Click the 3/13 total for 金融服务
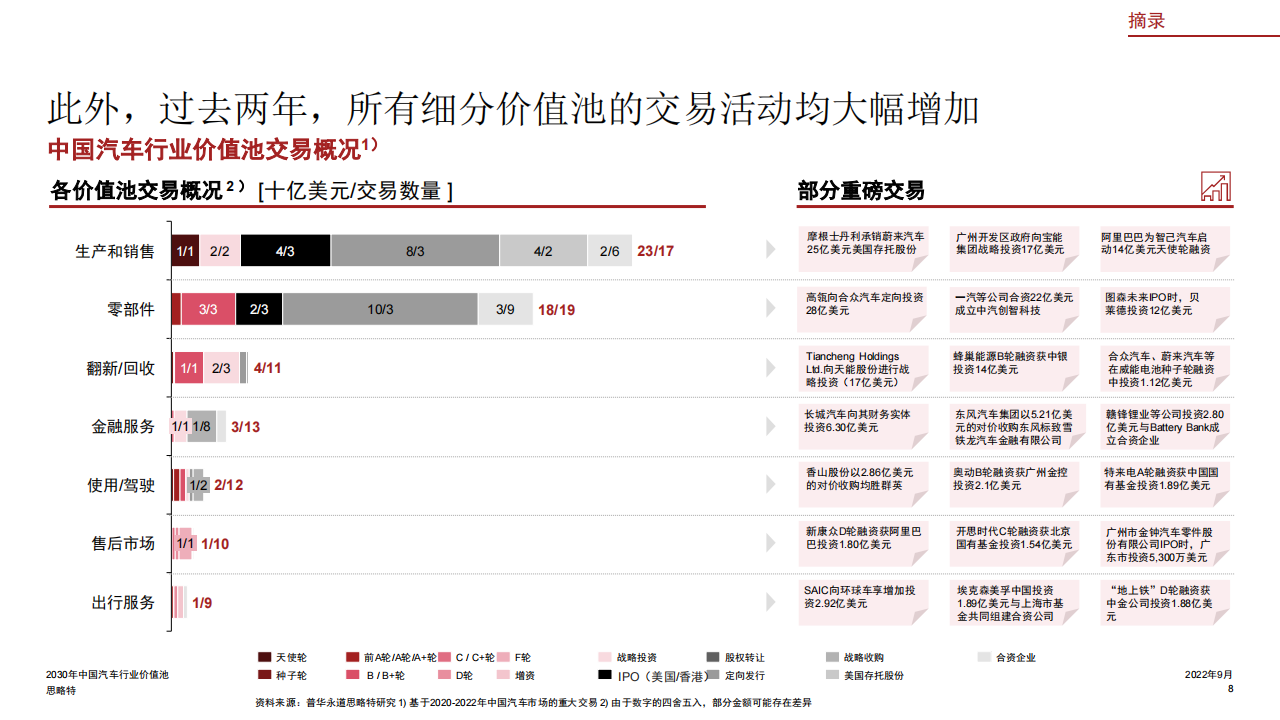This screenshot has height=720, width=1280. click(245, 427)
